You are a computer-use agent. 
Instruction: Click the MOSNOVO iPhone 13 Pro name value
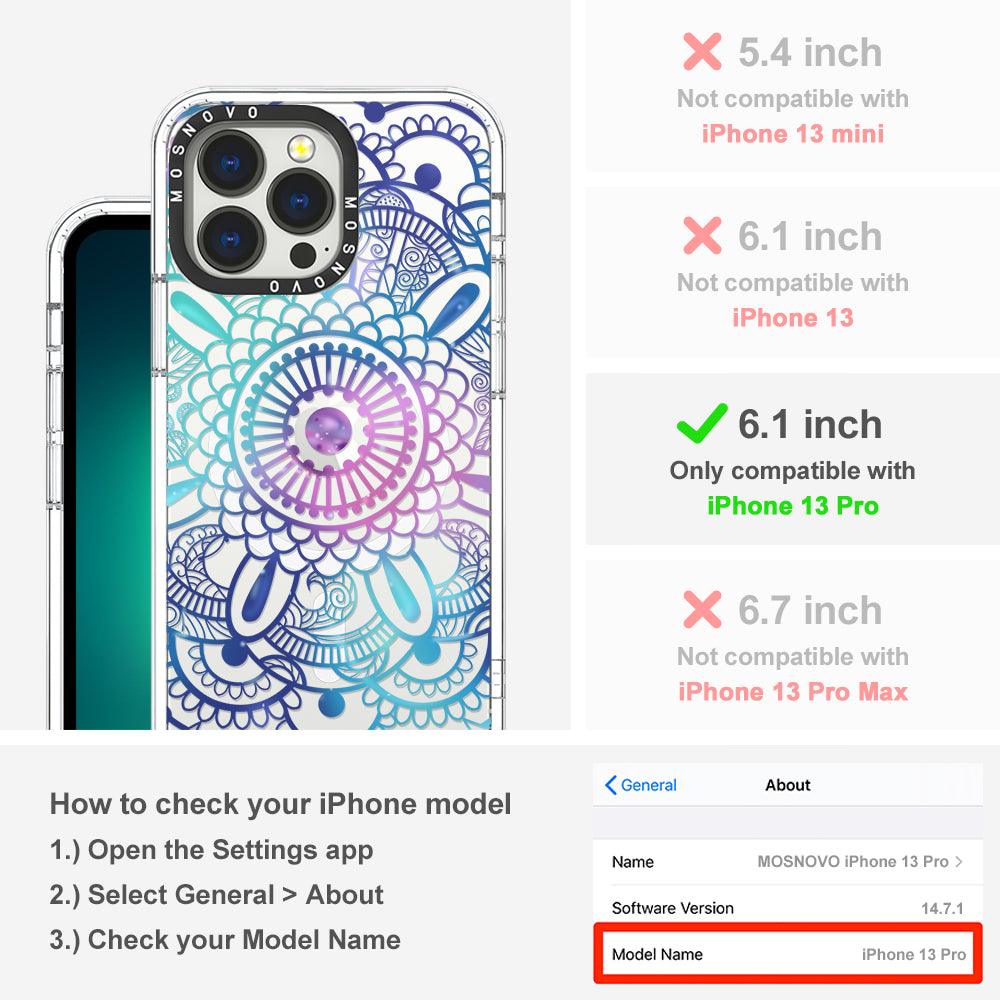click(853, 862)
